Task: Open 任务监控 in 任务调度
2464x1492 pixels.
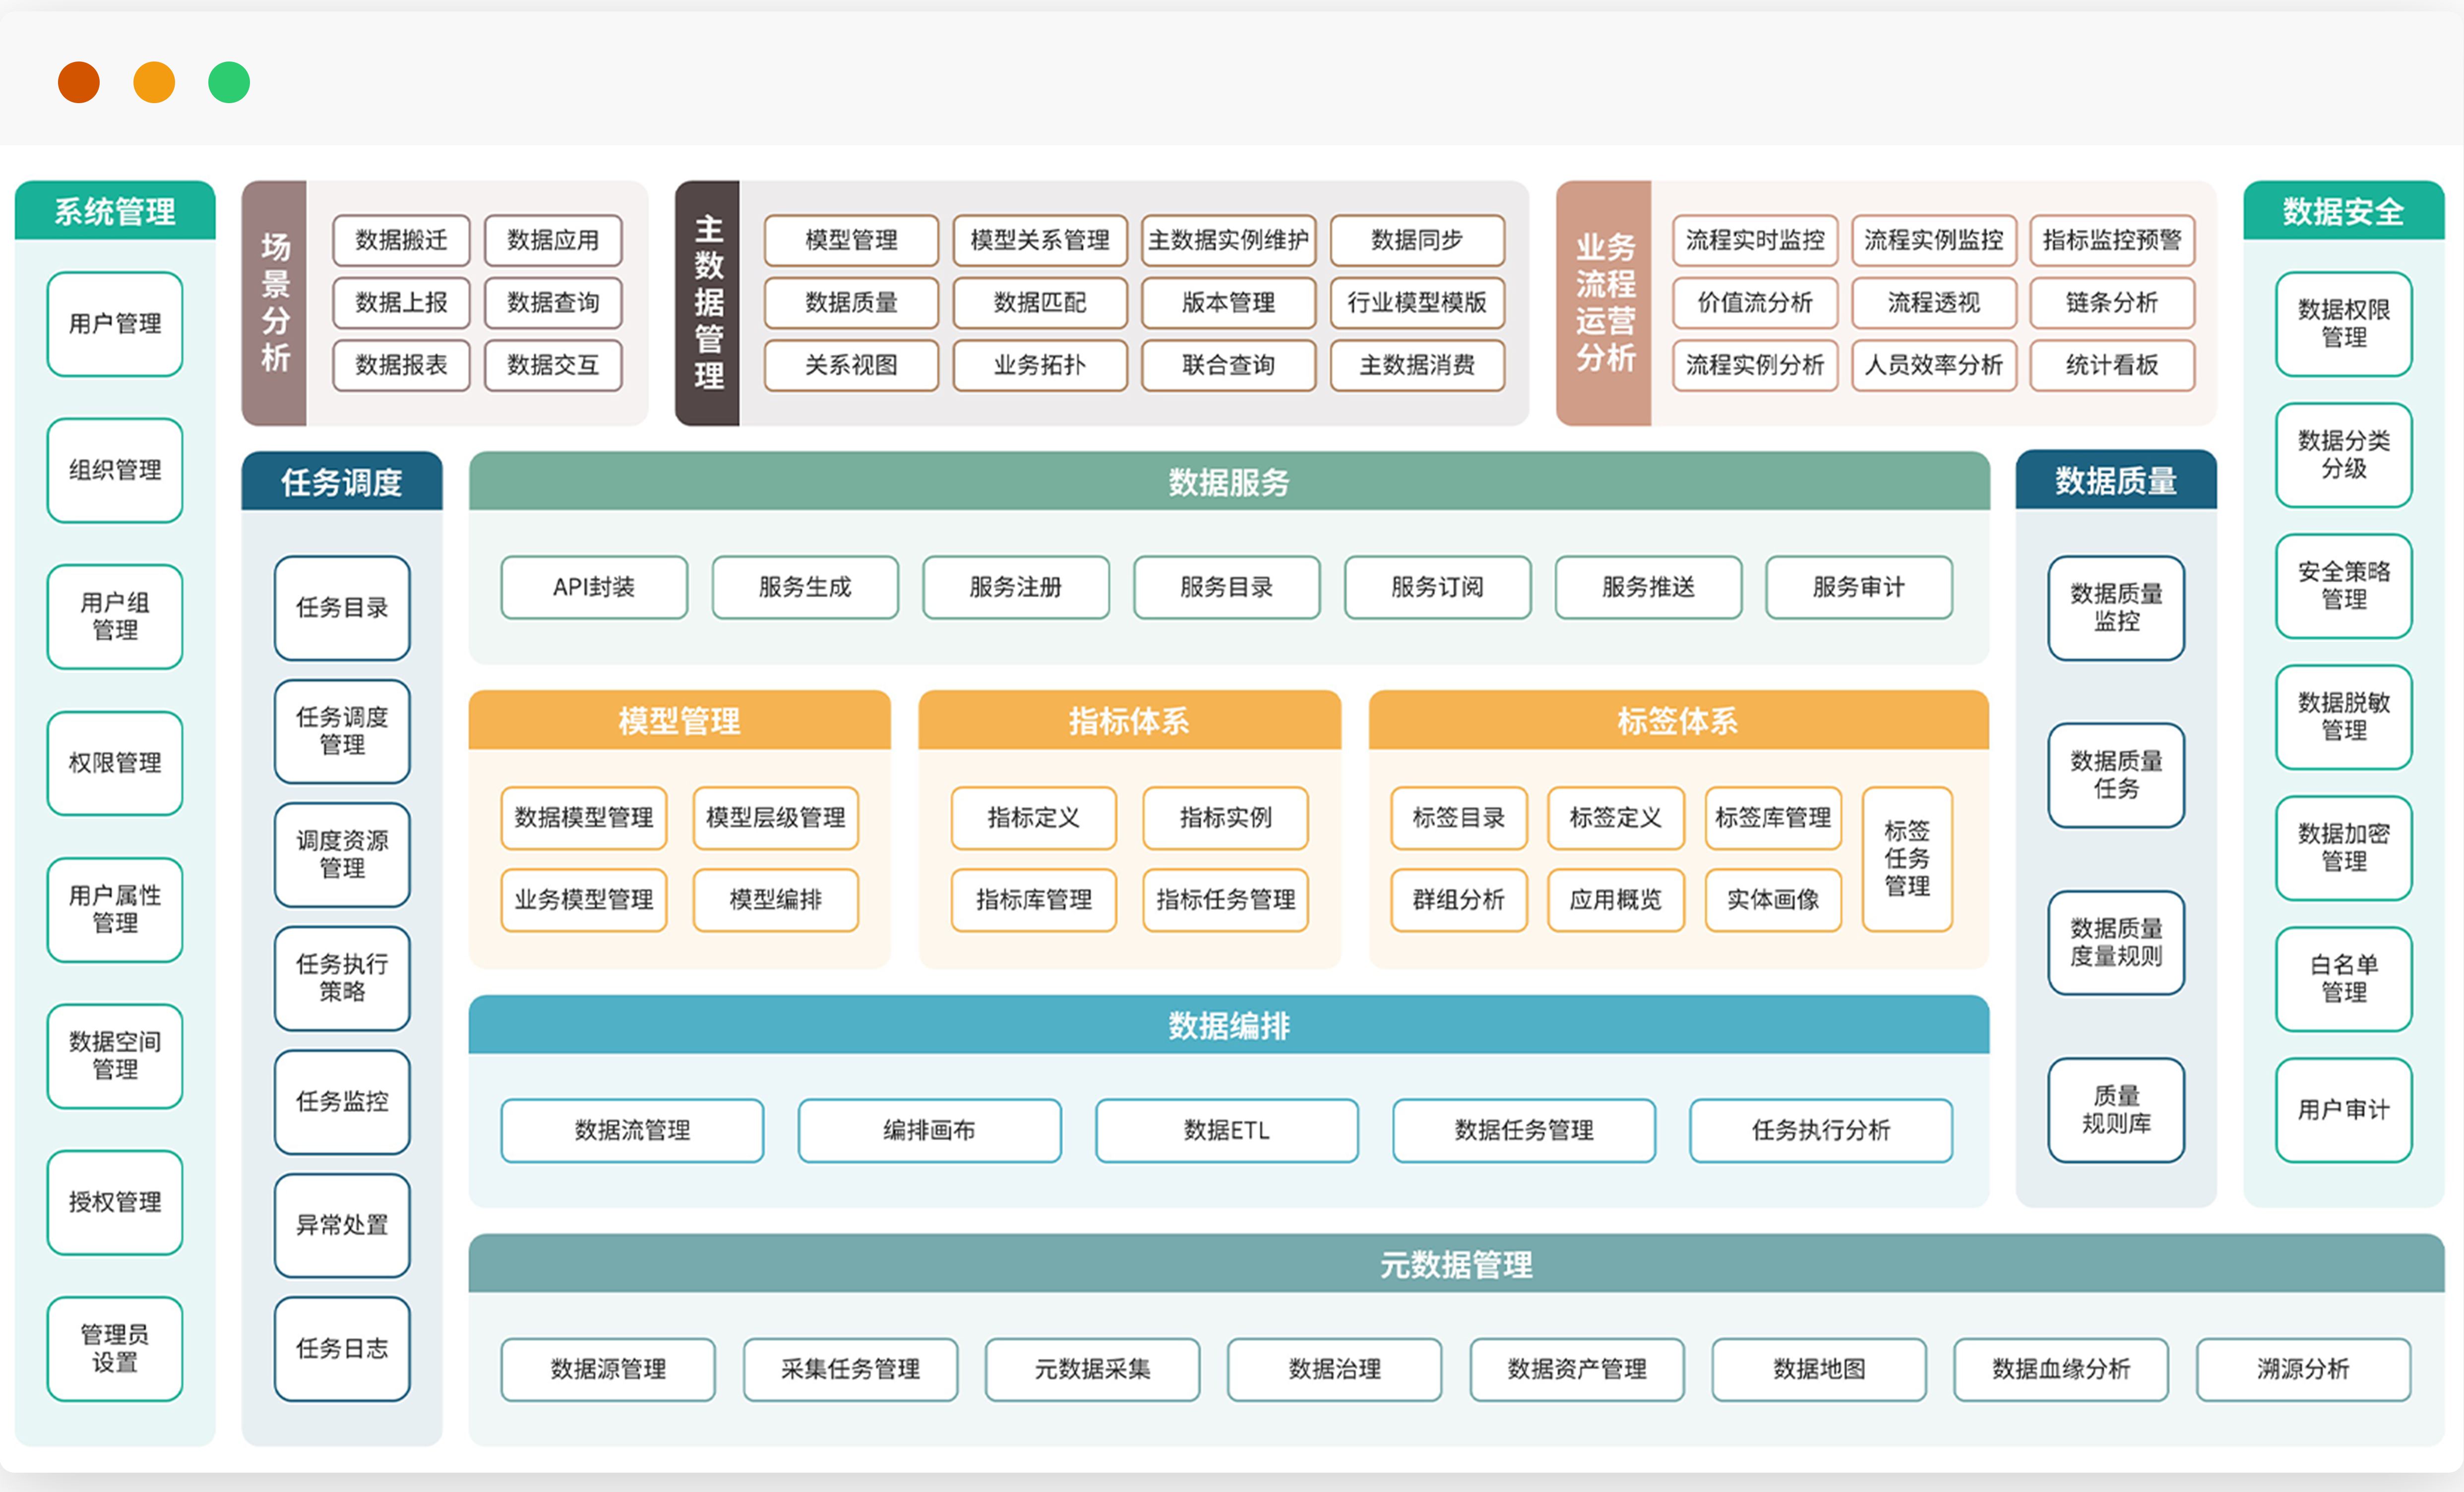Action: point(342,1101)
